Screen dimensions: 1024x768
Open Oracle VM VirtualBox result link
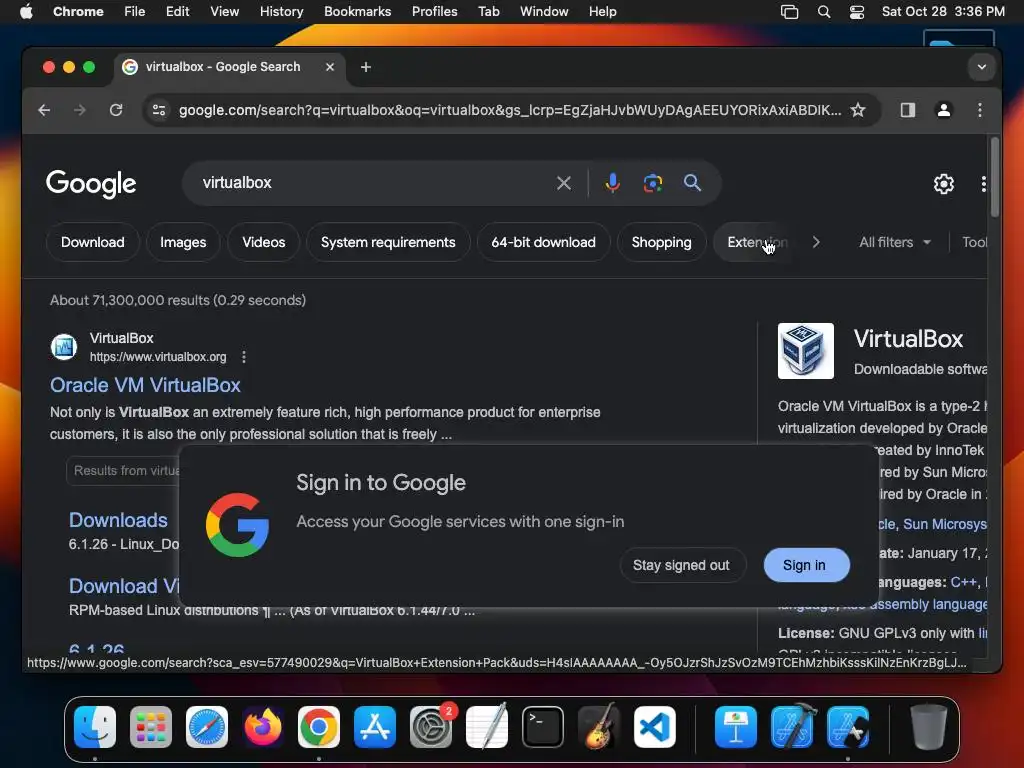pos(145,385)
